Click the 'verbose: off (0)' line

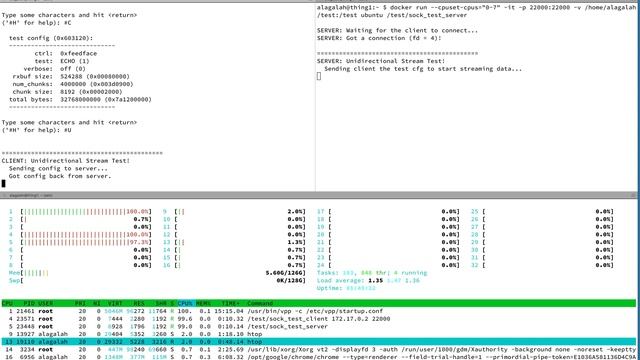pyautogui.click(x=54, y=69)
